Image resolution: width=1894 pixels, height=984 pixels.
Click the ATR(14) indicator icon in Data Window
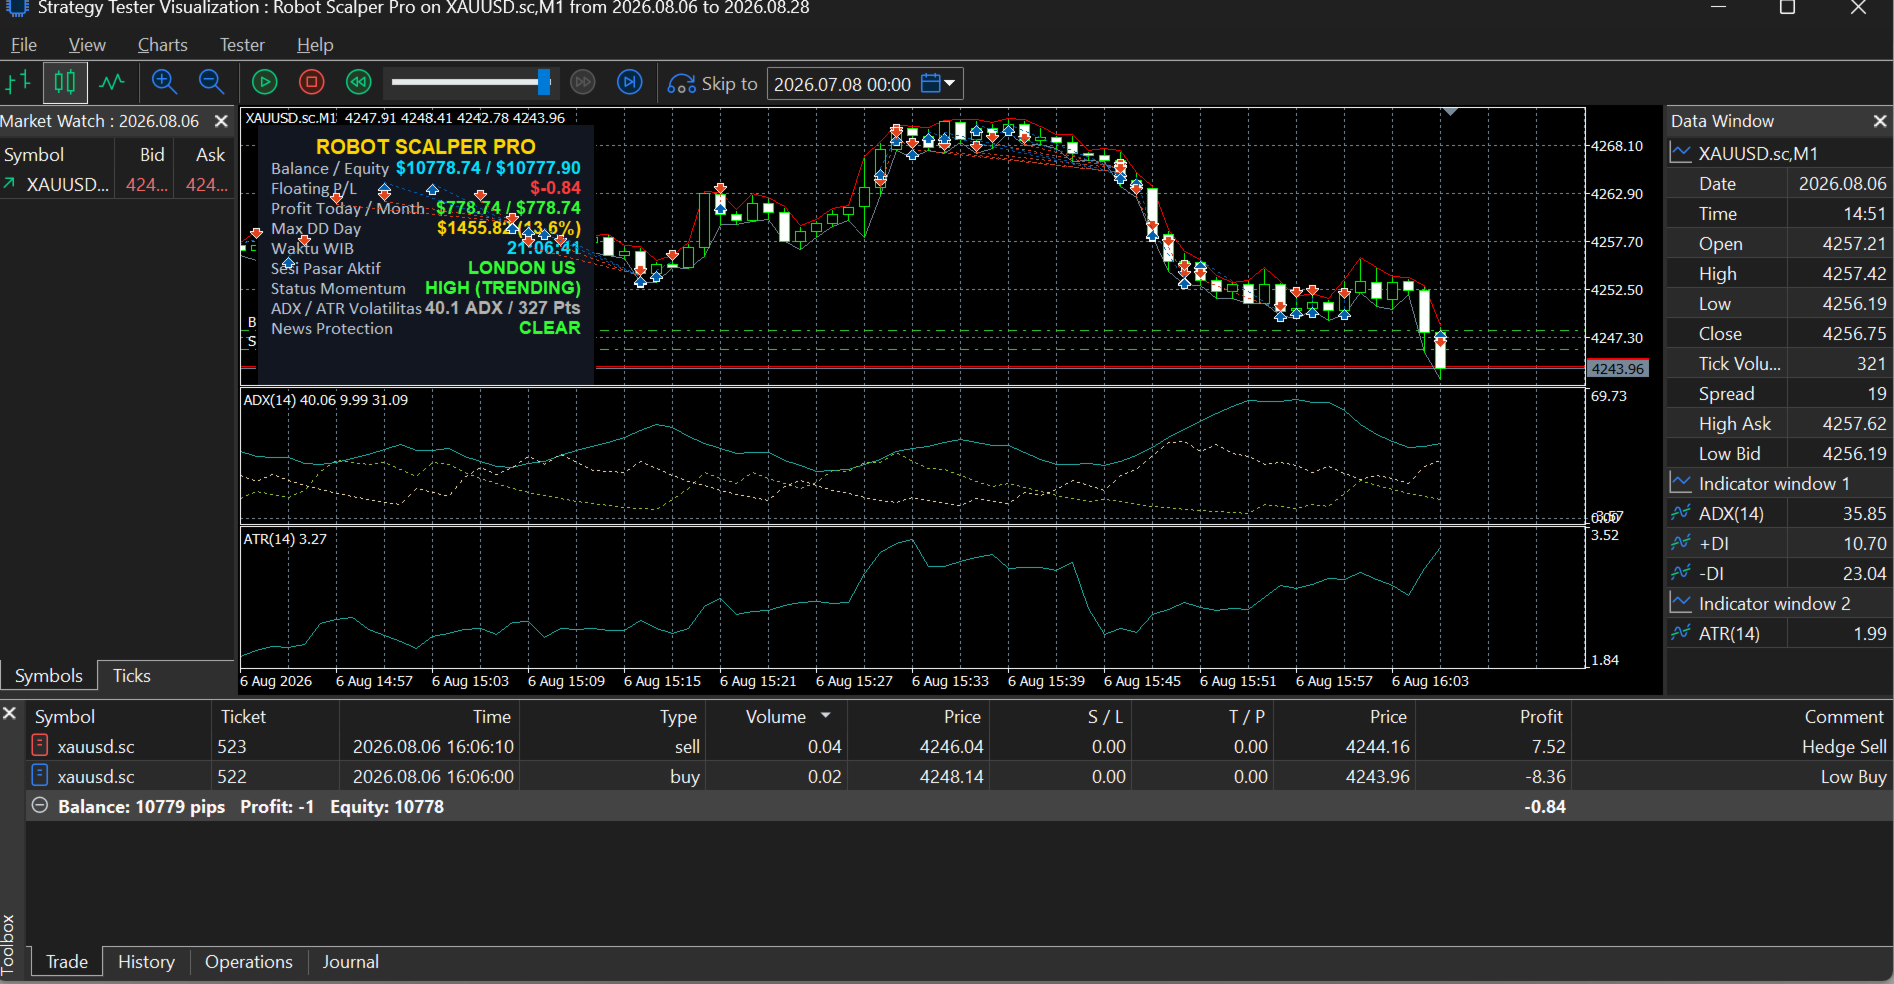1681,633
